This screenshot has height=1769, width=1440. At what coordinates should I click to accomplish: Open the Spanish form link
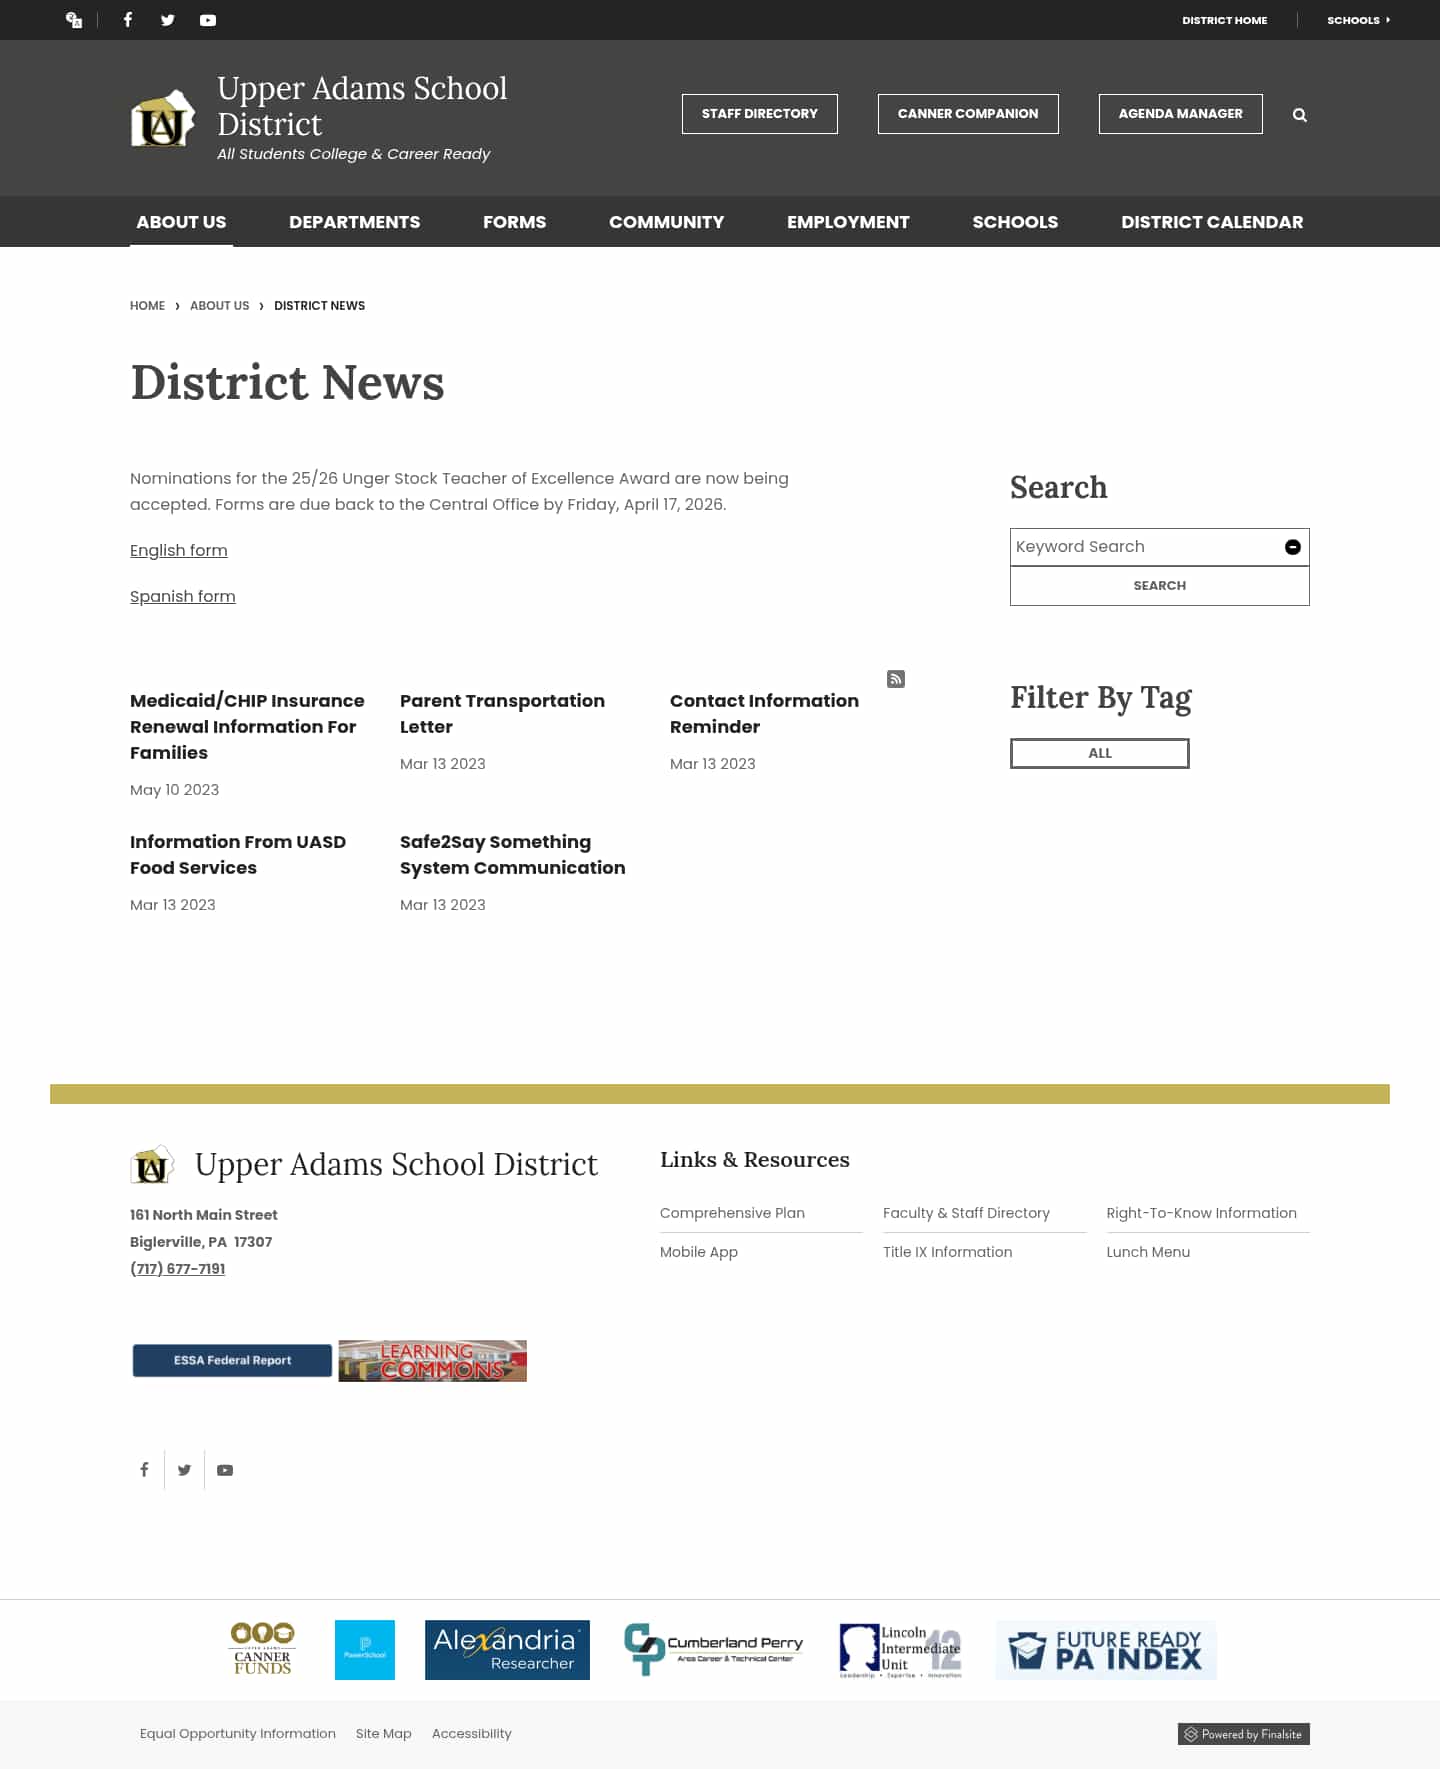tap(183, 597)
